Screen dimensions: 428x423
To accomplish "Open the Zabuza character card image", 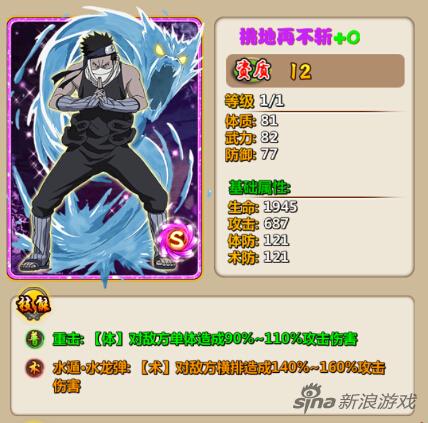I will point(105,148).
